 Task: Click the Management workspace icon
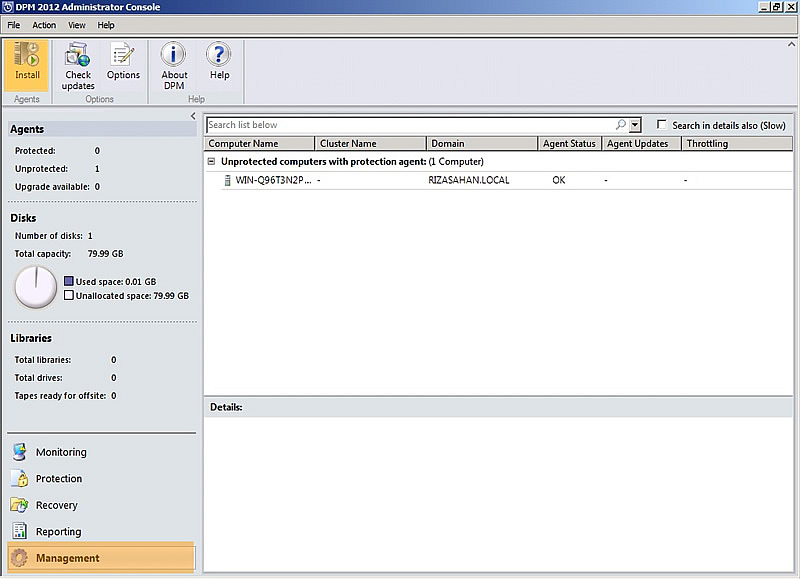[20, 558]
